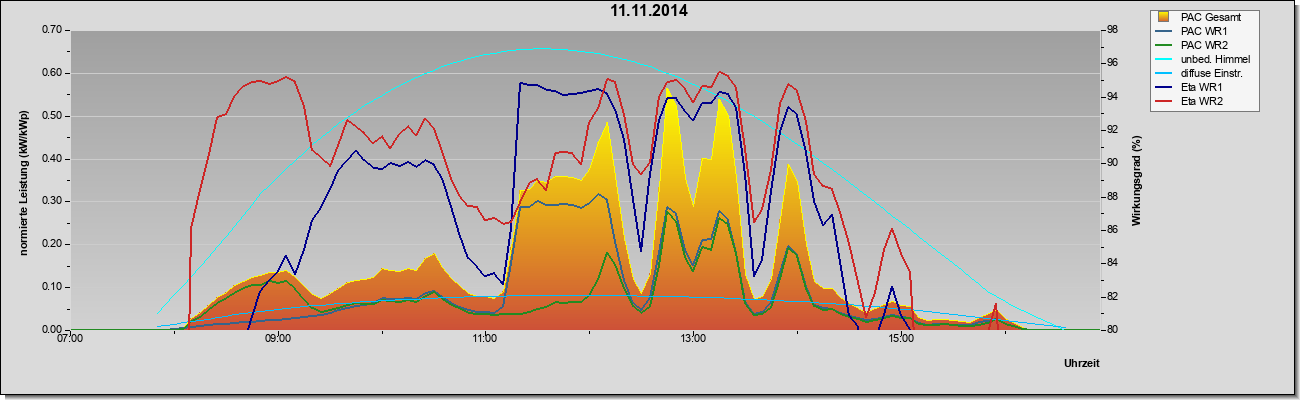
Task: Select the PAC WR2 legend entry
Action: [1203, 46]
